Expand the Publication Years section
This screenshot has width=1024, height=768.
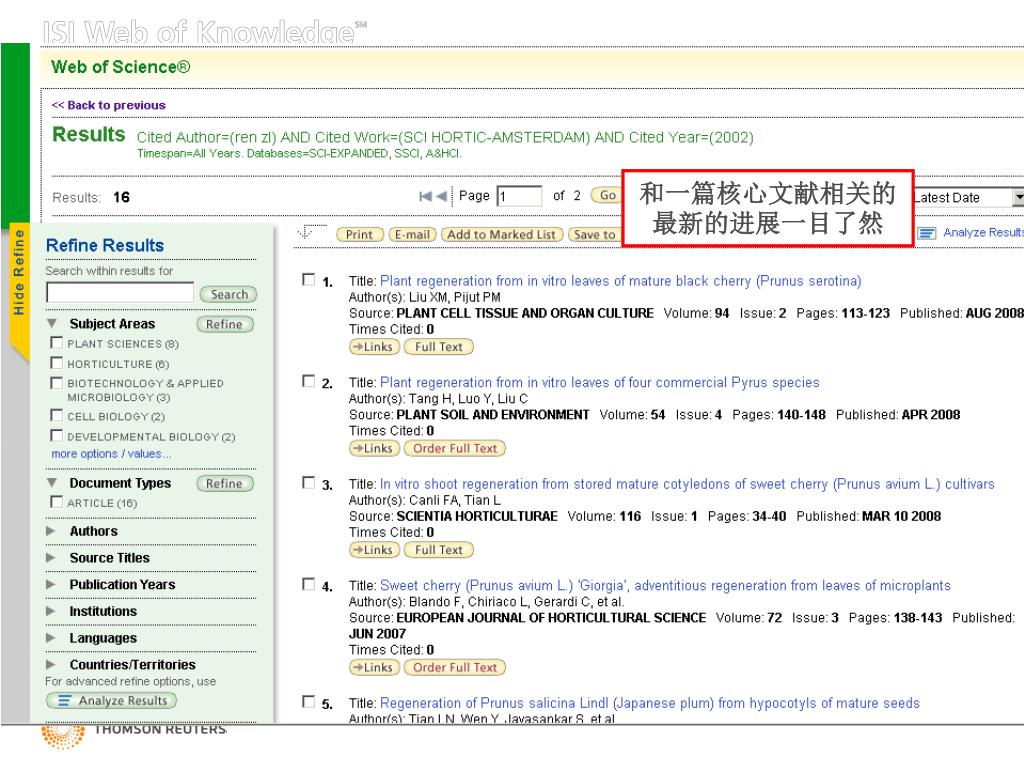tap(51, 584)
